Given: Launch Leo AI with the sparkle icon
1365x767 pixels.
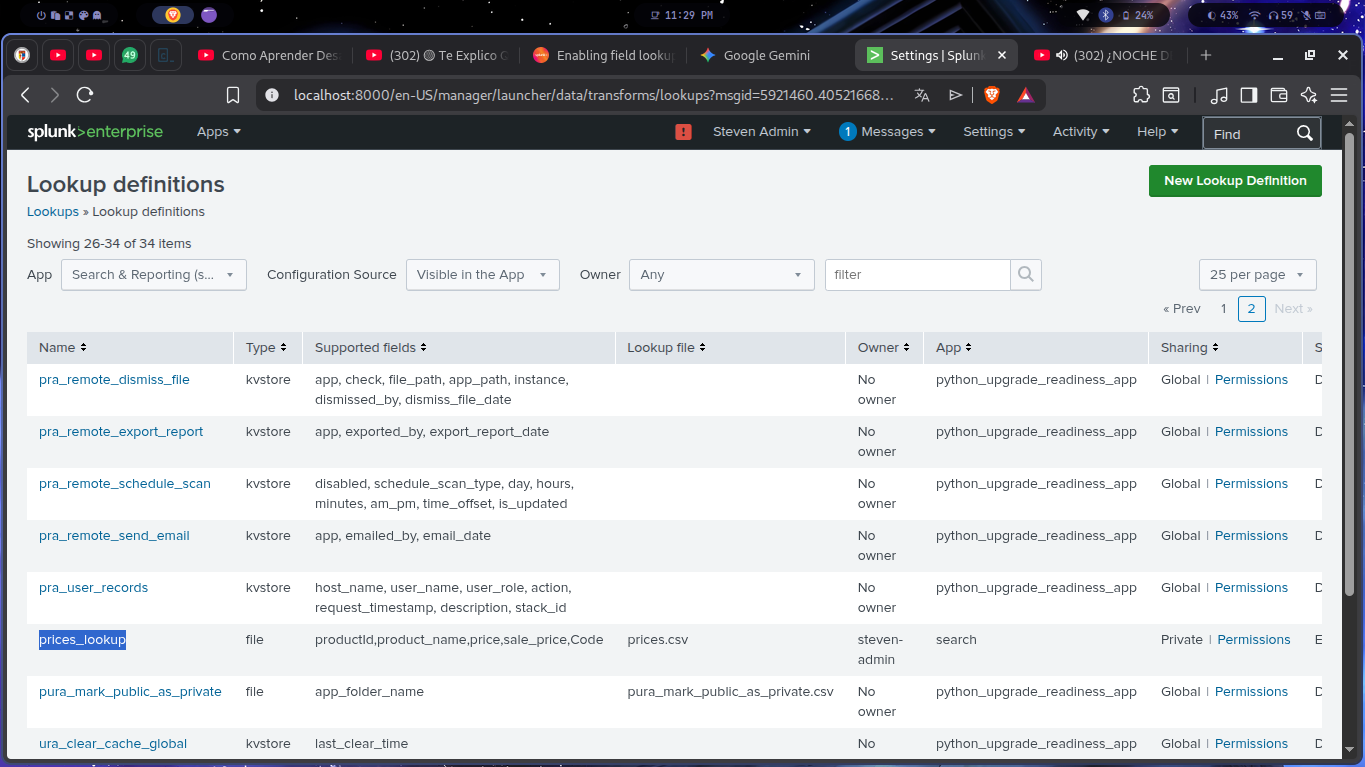Looking at the screenshot, I should (x=1308, y=94).
